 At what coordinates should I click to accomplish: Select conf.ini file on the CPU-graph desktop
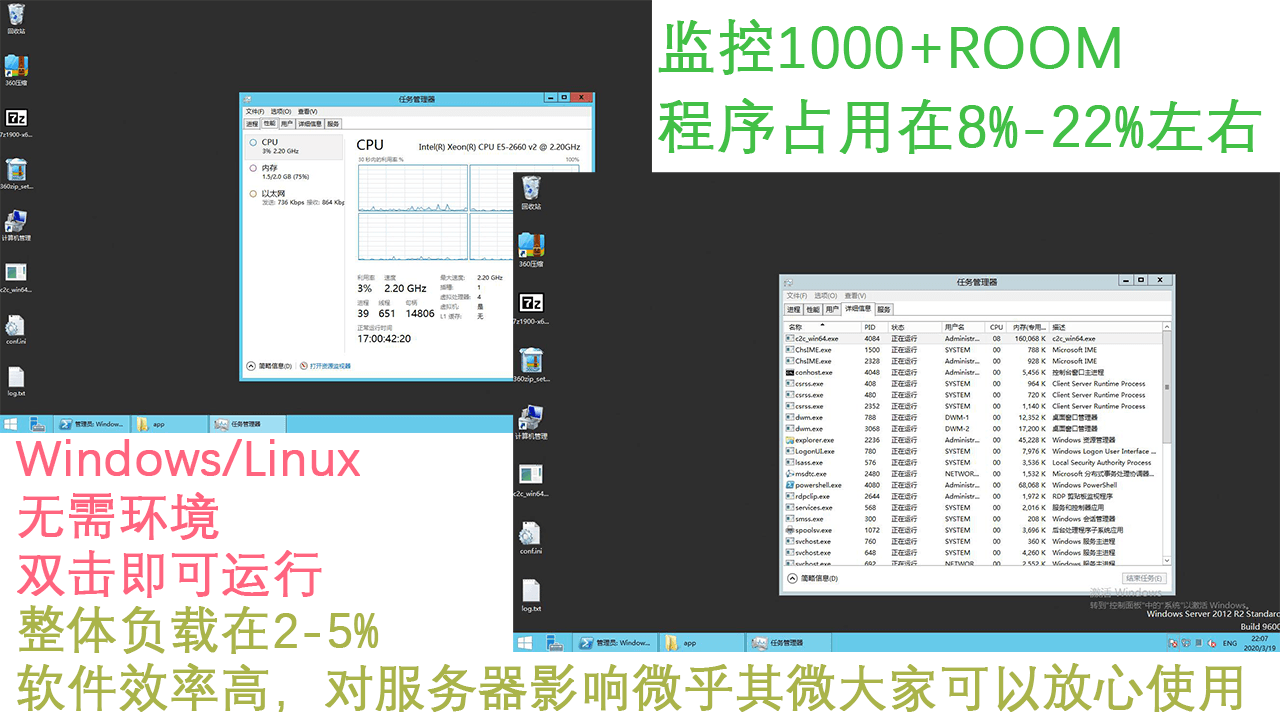coord(16,330)
